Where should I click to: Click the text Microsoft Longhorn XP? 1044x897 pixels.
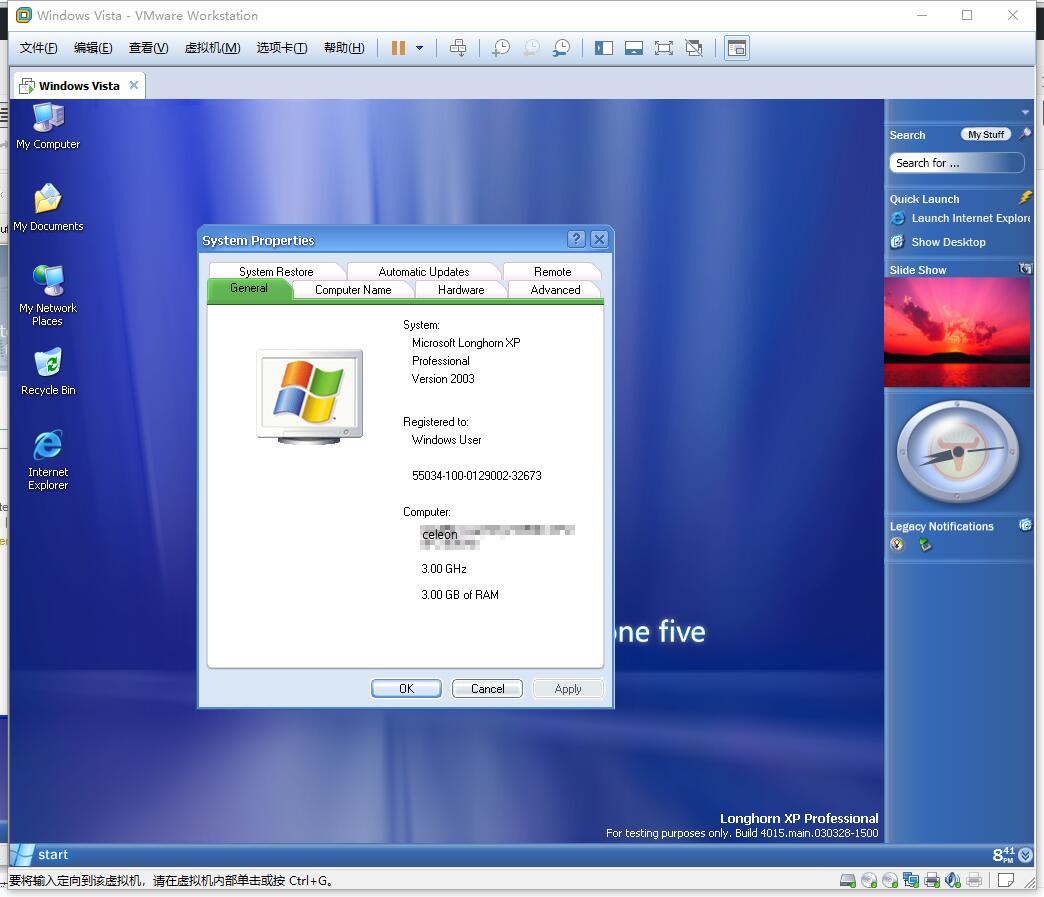coord(466,343)
